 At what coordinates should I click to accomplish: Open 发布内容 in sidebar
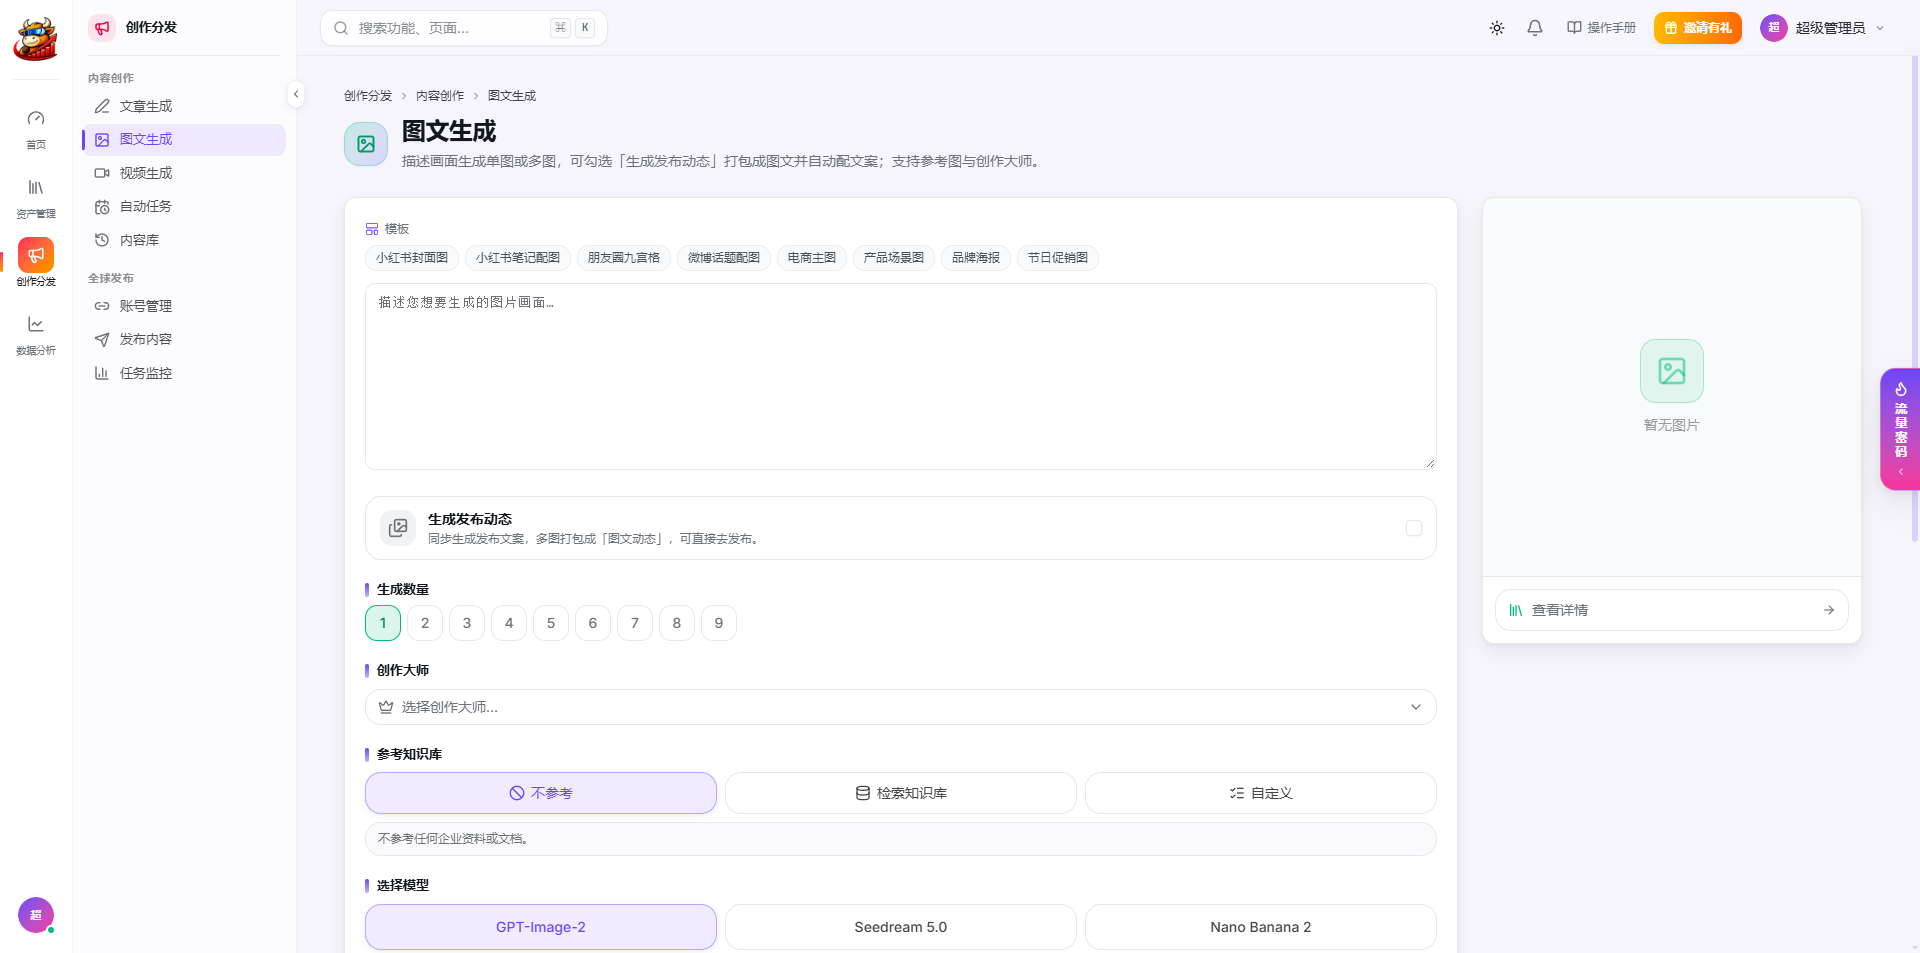coord(184,339)
